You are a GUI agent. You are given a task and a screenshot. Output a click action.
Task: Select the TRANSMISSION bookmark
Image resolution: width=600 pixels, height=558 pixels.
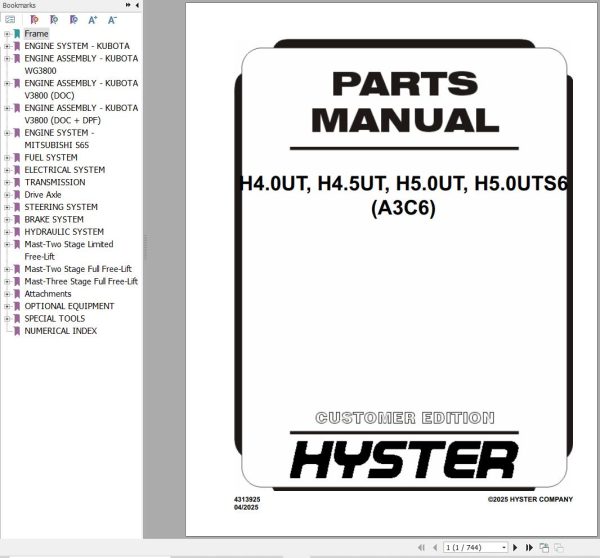(x=55, y=182)
